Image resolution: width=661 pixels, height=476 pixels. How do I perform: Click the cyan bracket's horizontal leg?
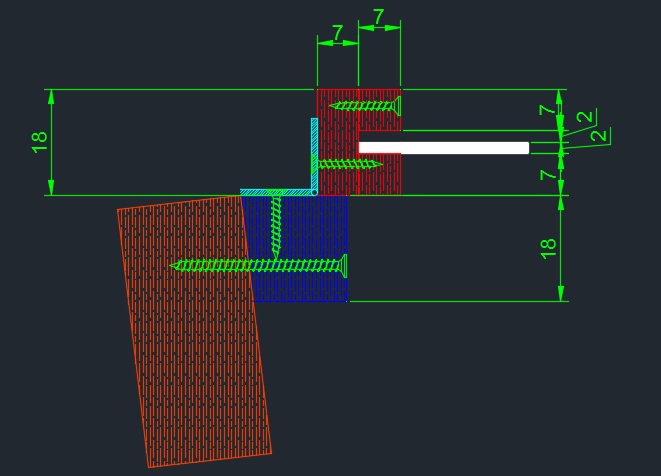pos(275,191)
